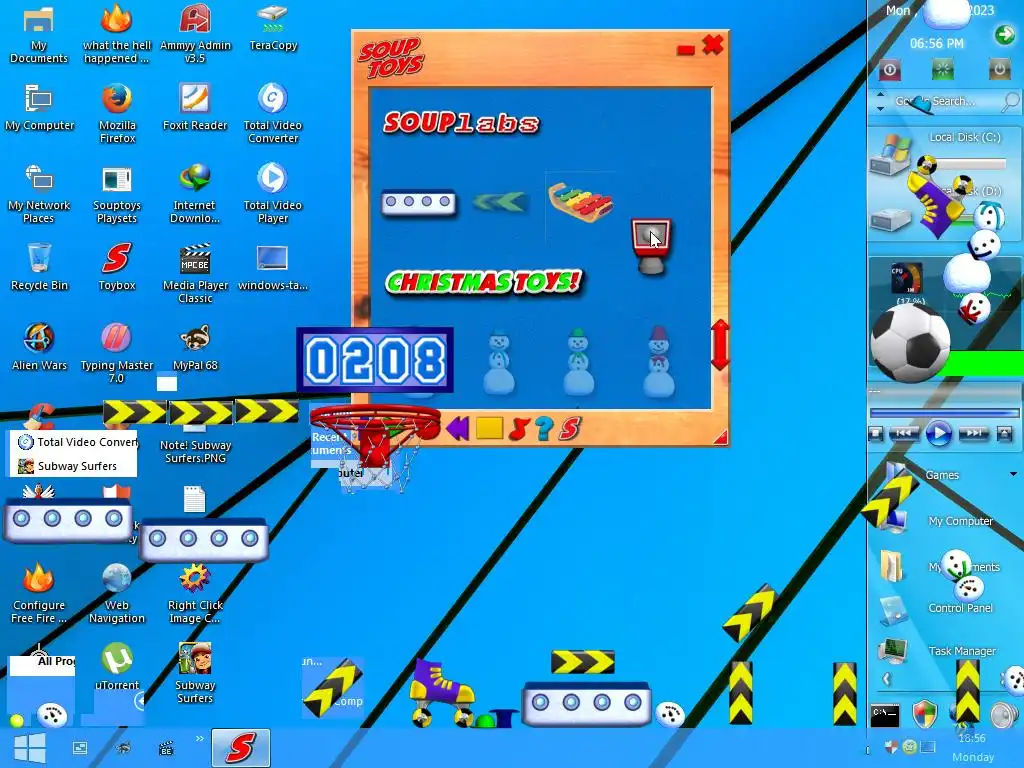
Task: Play media in sidebar player
Action: click(939, 433)
